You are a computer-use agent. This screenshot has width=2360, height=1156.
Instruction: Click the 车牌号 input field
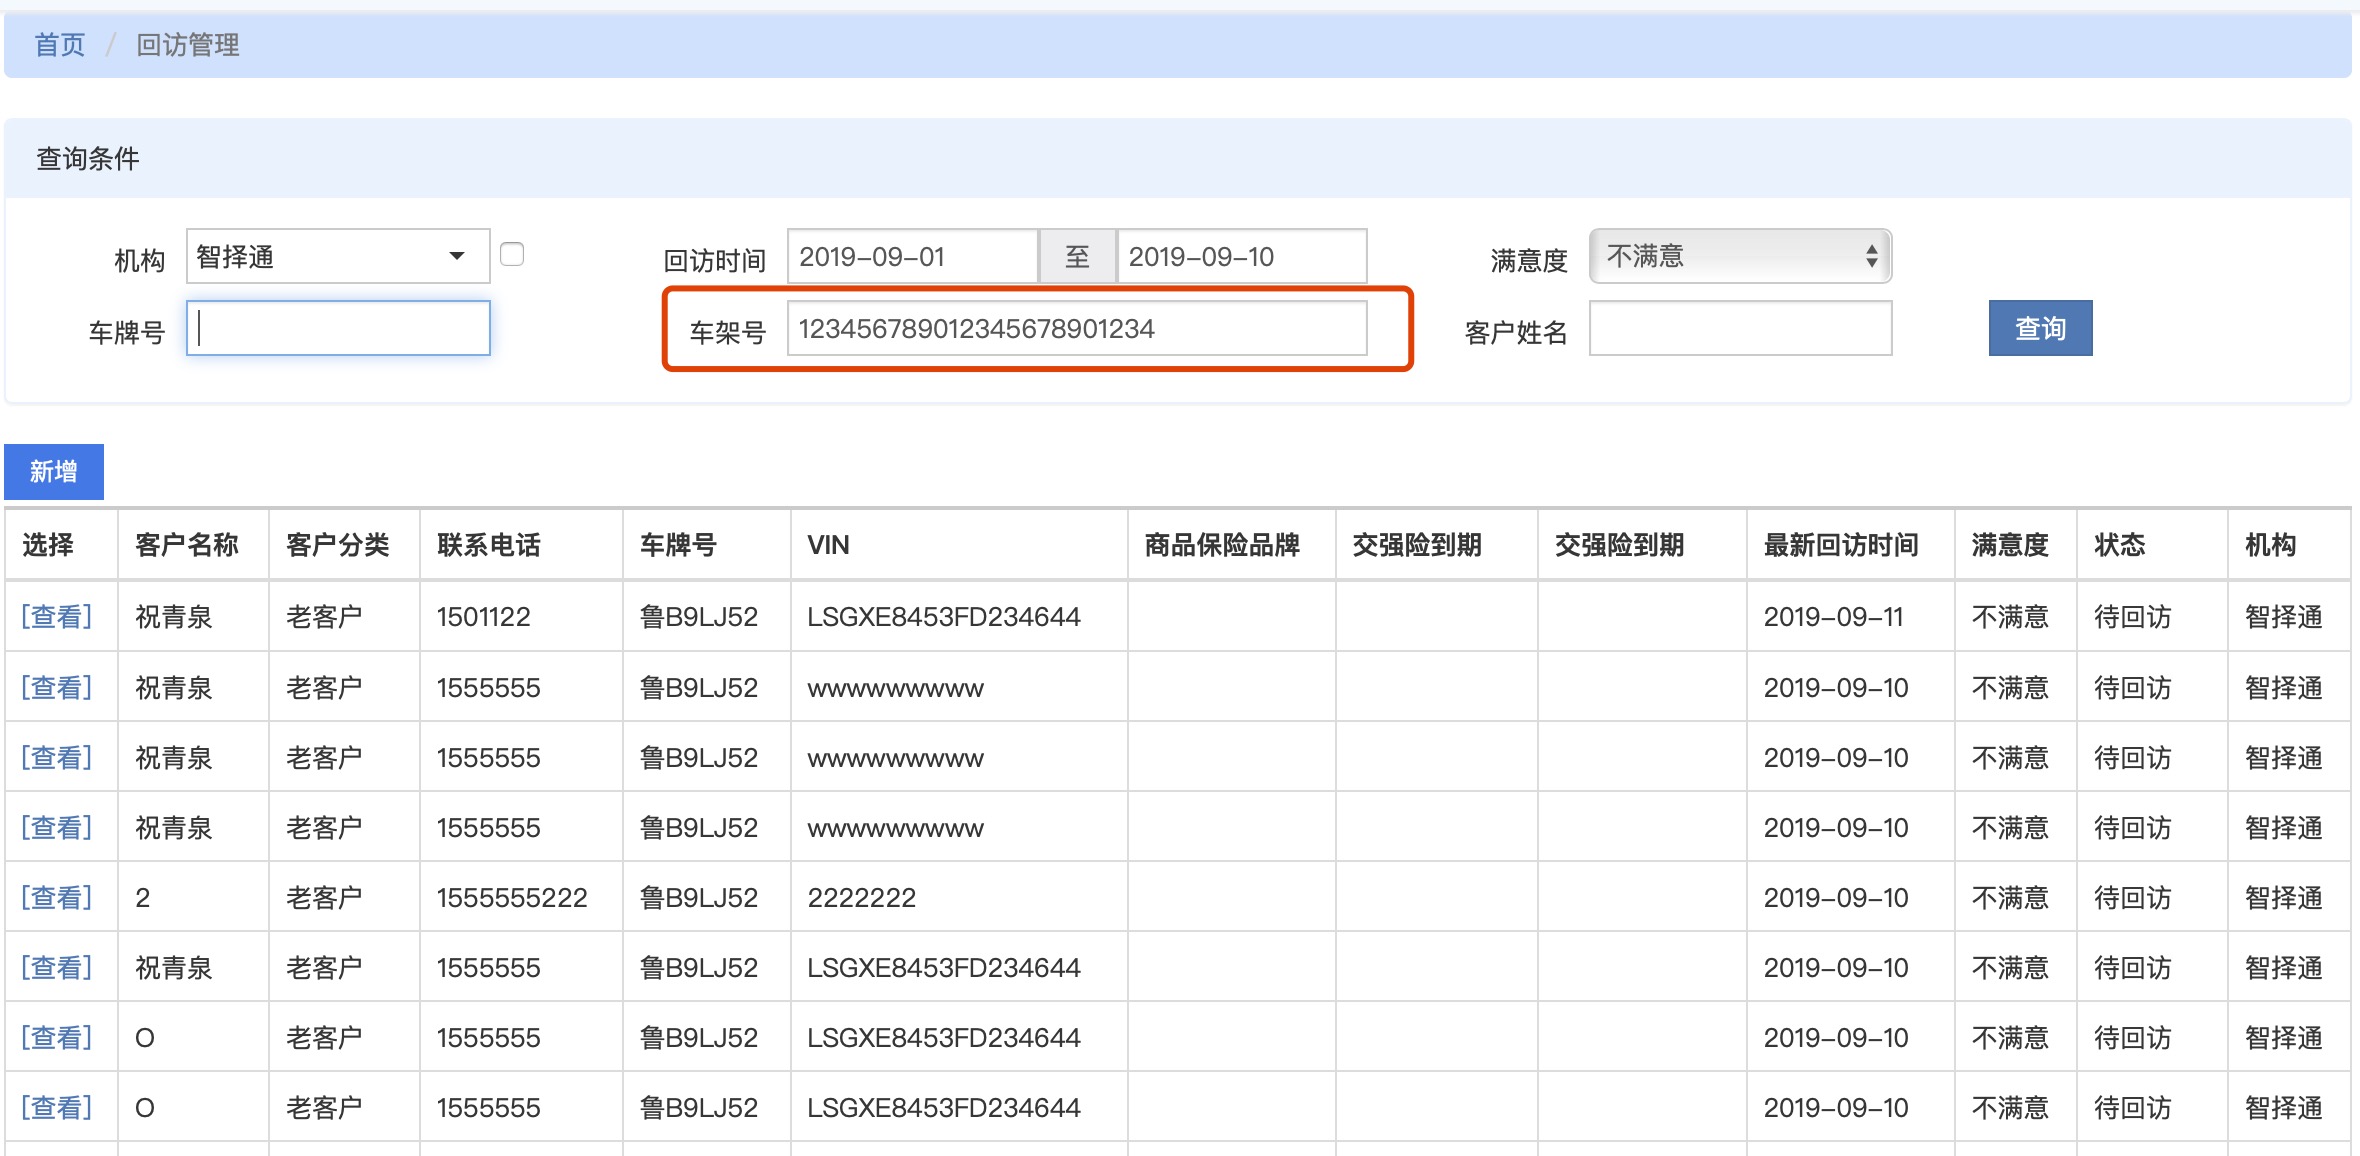point(338,328)
